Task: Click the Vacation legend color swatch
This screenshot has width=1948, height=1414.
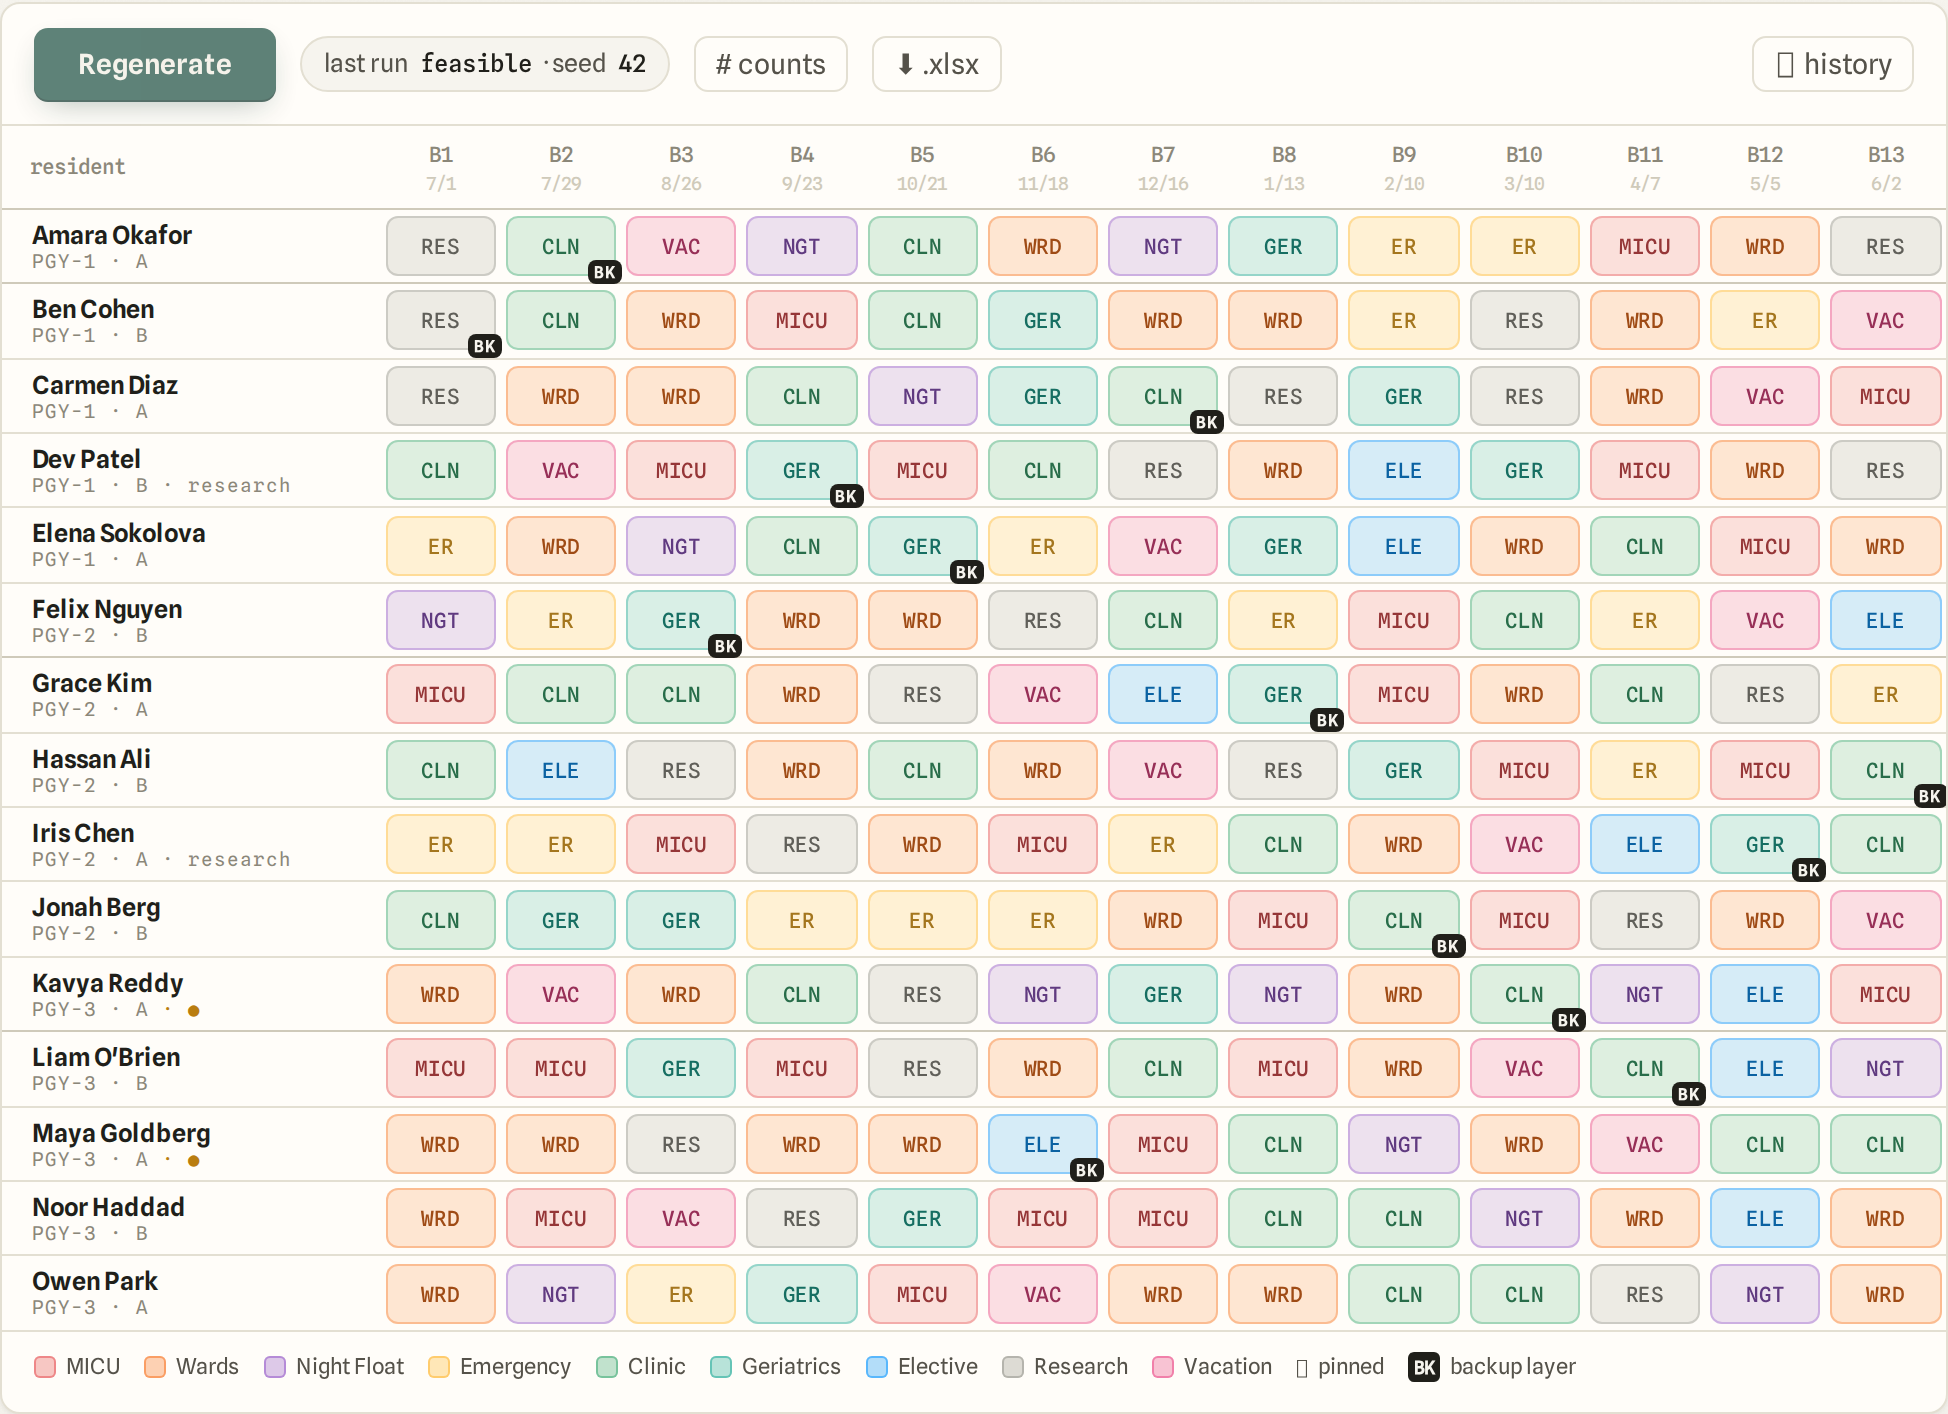Action: point(1163,1367)
